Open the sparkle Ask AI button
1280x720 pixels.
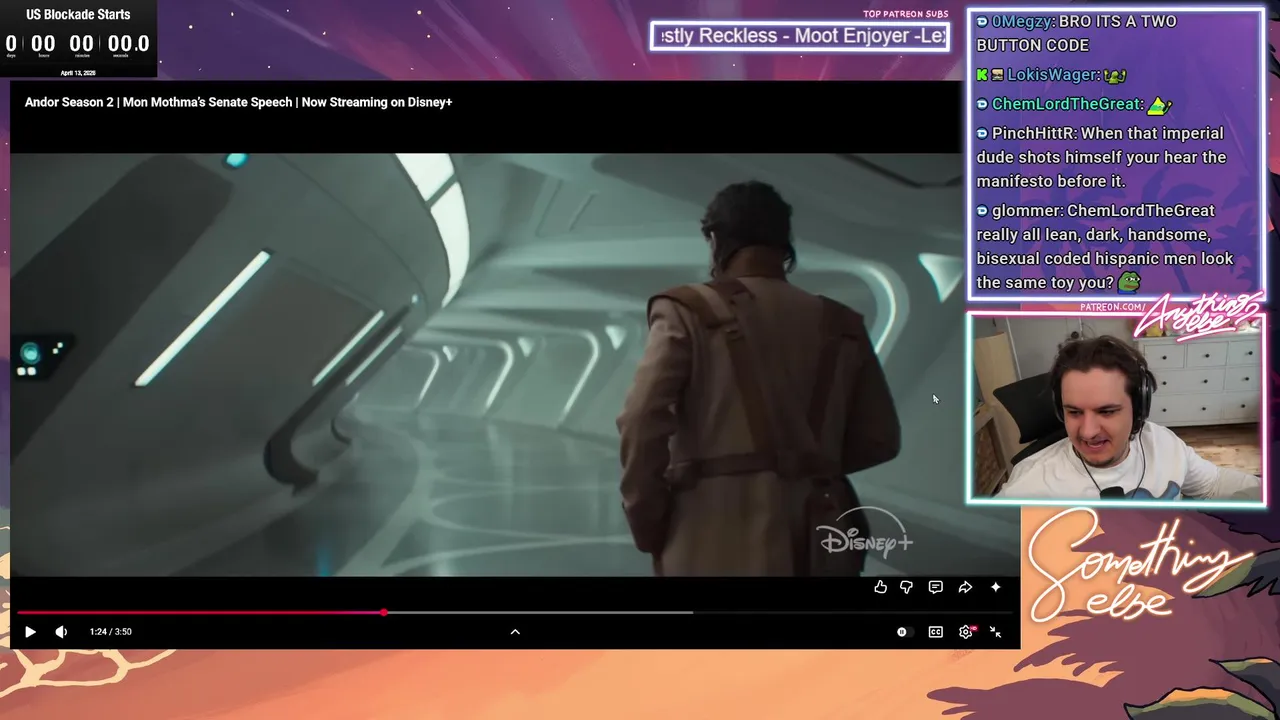995,588
